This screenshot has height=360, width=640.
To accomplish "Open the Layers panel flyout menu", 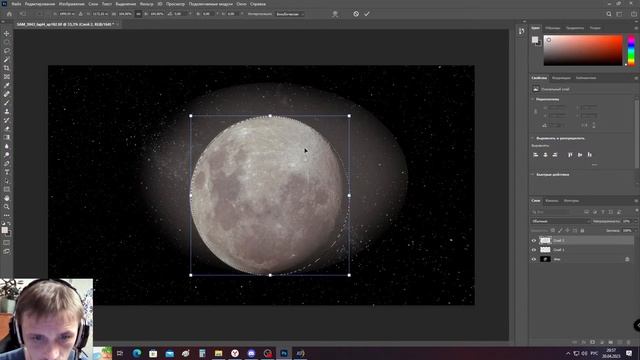I will click(x=636, y=201).
